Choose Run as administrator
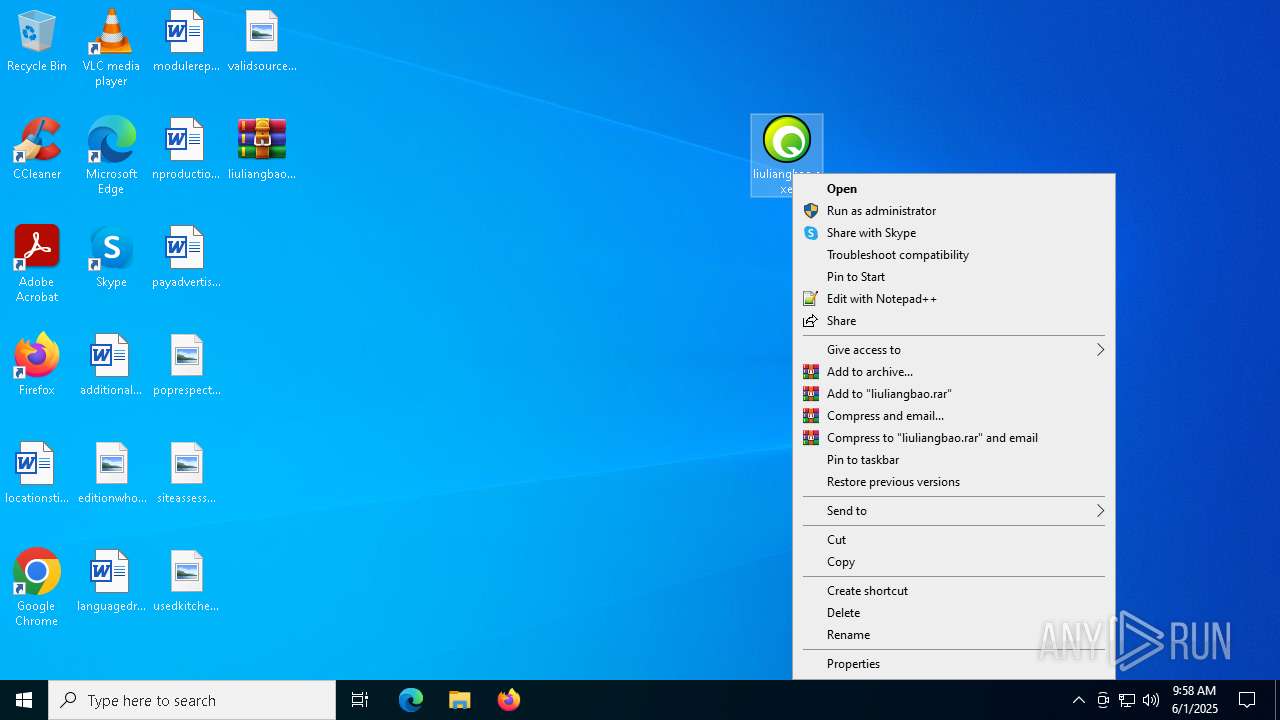 pyautogui.click(x=954, y=211)
